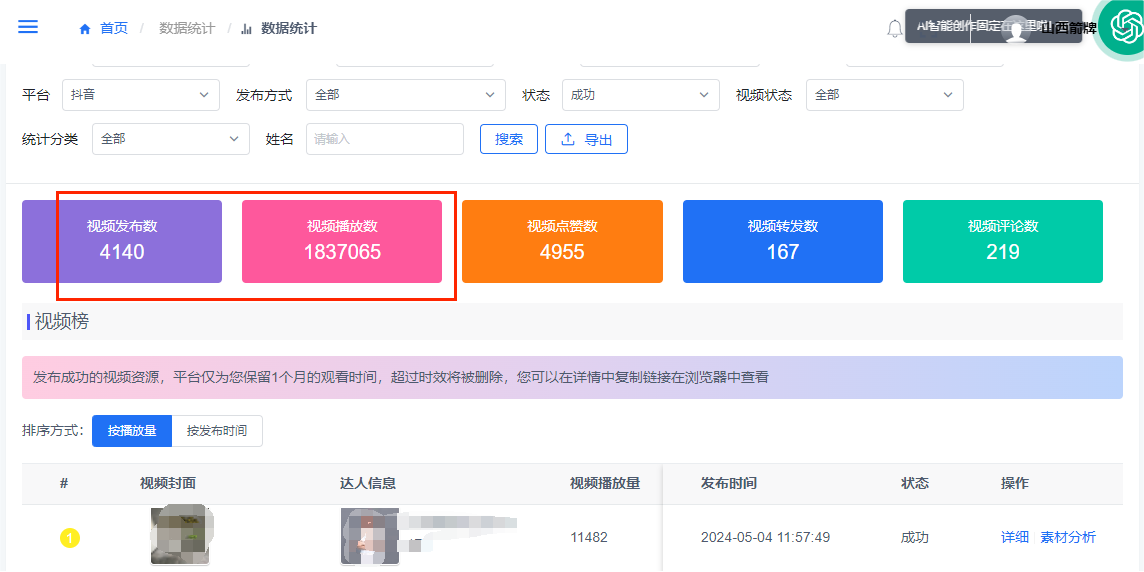Image resolution: width=1144 pixels, height=572 pixels.
Task: Sort by 按发布时间
Action: [217, 430]
